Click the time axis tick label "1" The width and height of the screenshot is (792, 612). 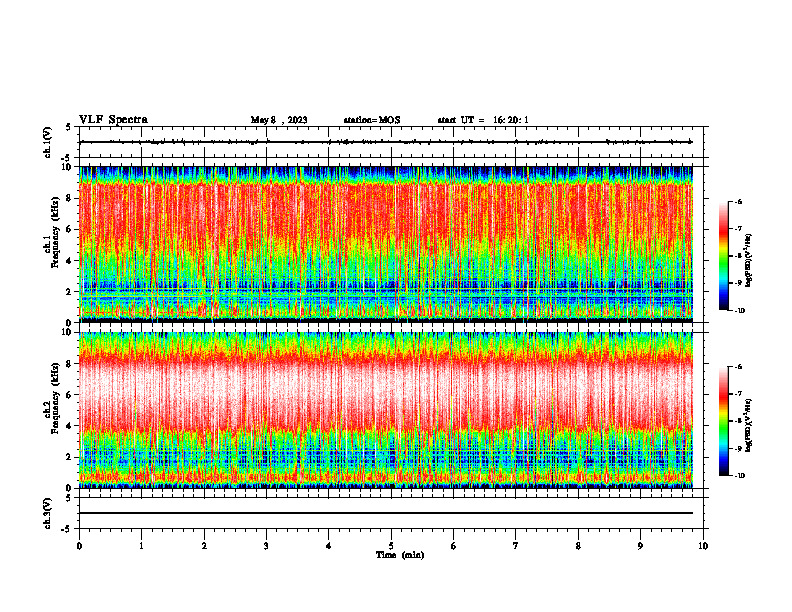141,546
